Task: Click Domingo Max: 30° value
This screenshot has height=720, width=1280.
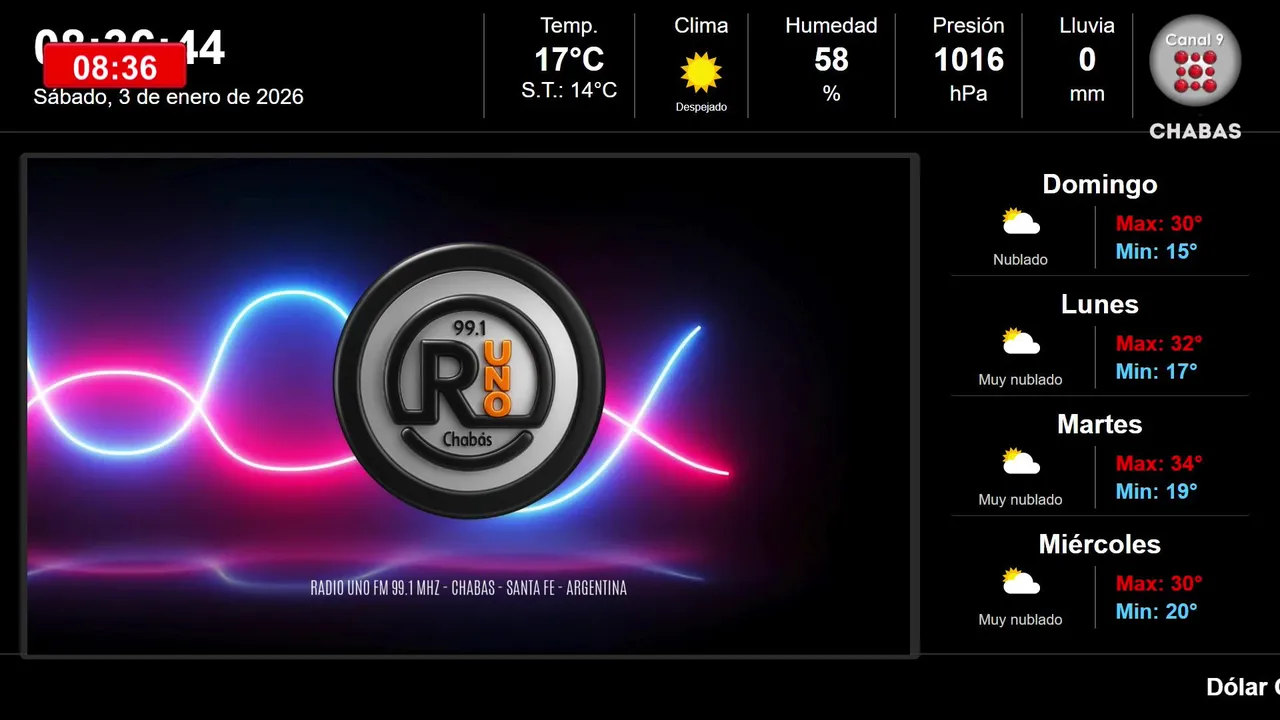Action: click(x=1159, y=223)
